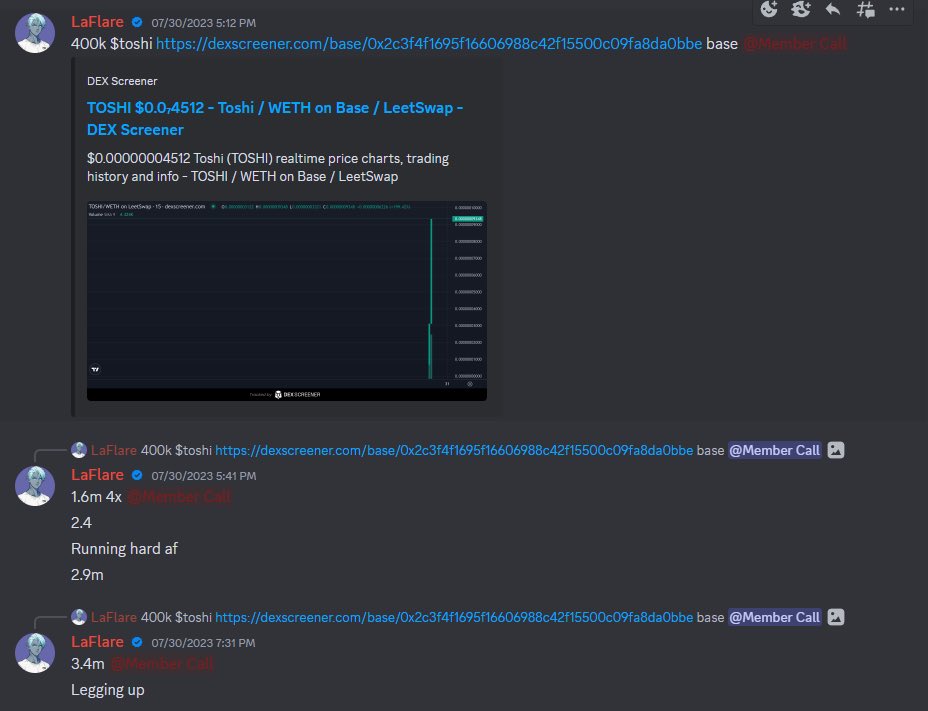Viewport: 928px width, 711px height.
Task: Click the embed description starting '$0.00000004512 Toshi'
Action: (x=268, y=168)
